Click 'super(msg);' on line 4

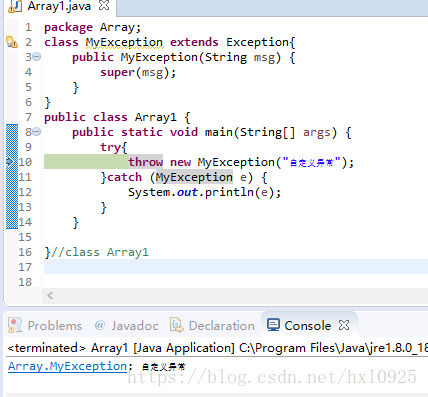(138, 72)
